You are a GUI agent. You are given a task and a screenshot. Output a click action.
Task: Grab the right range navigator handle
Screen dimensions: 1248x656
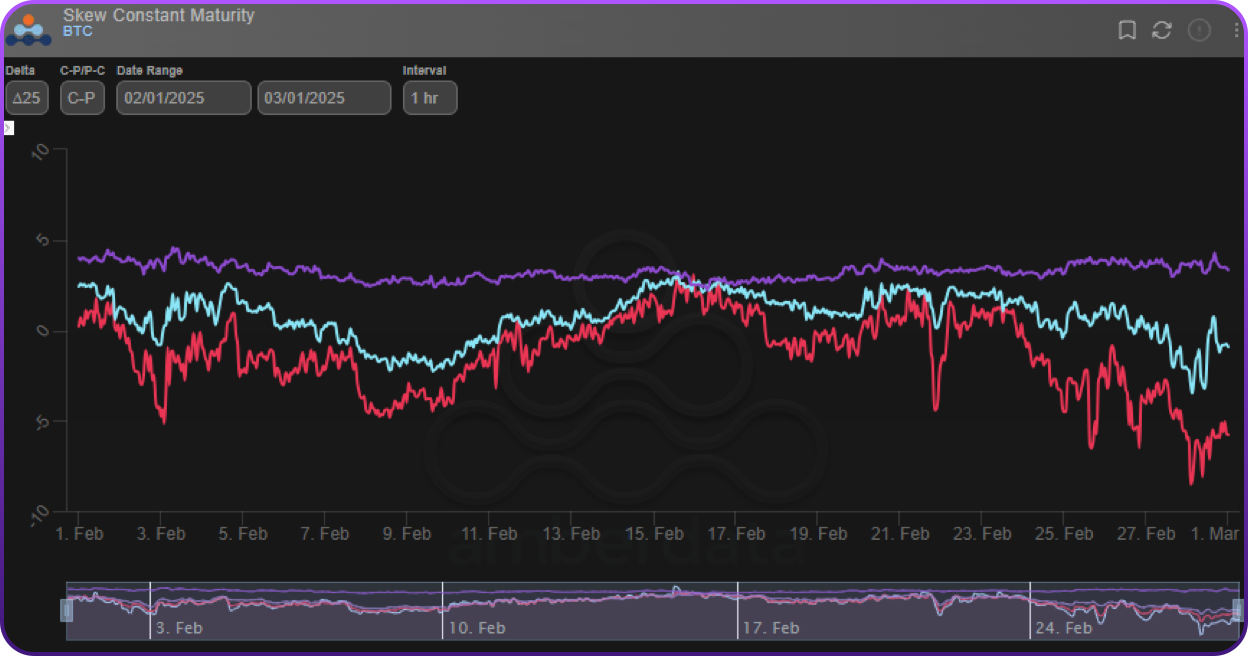pyautogui.click(x=1238, y=610)
